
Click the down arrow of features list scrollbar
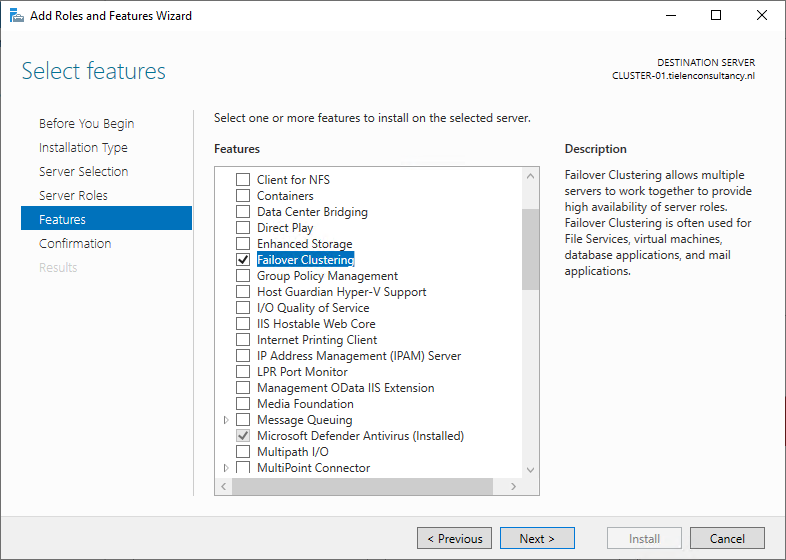(x=530, y=470)
